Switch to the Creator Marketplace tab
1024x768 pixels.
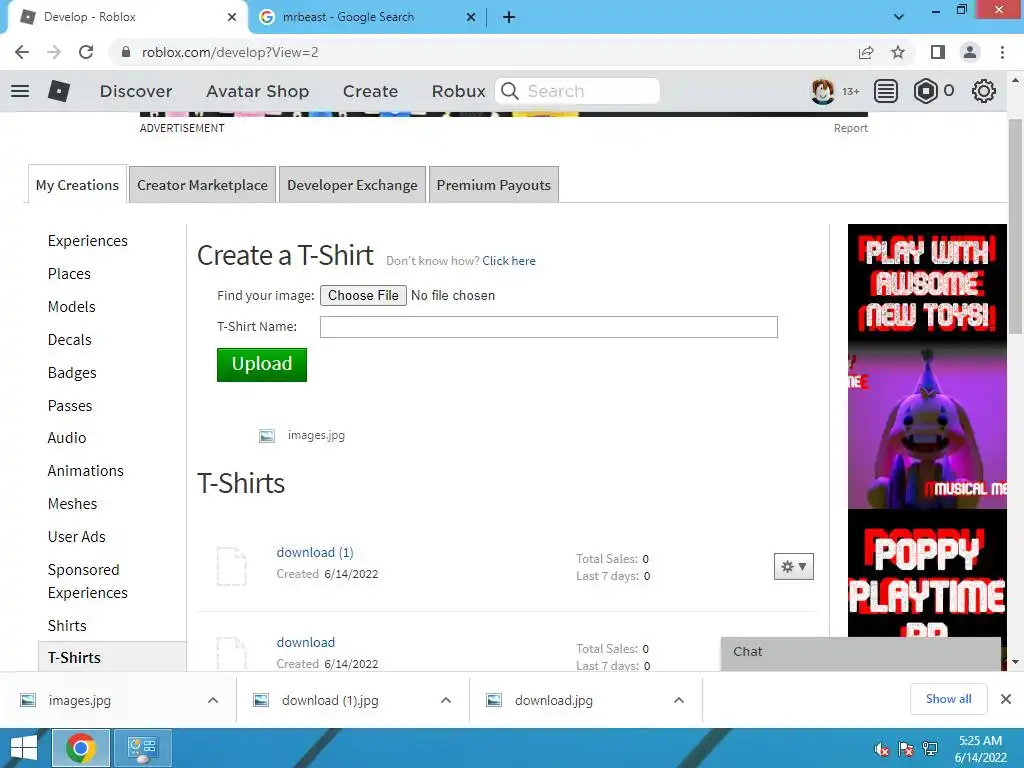tap(202, 185)
